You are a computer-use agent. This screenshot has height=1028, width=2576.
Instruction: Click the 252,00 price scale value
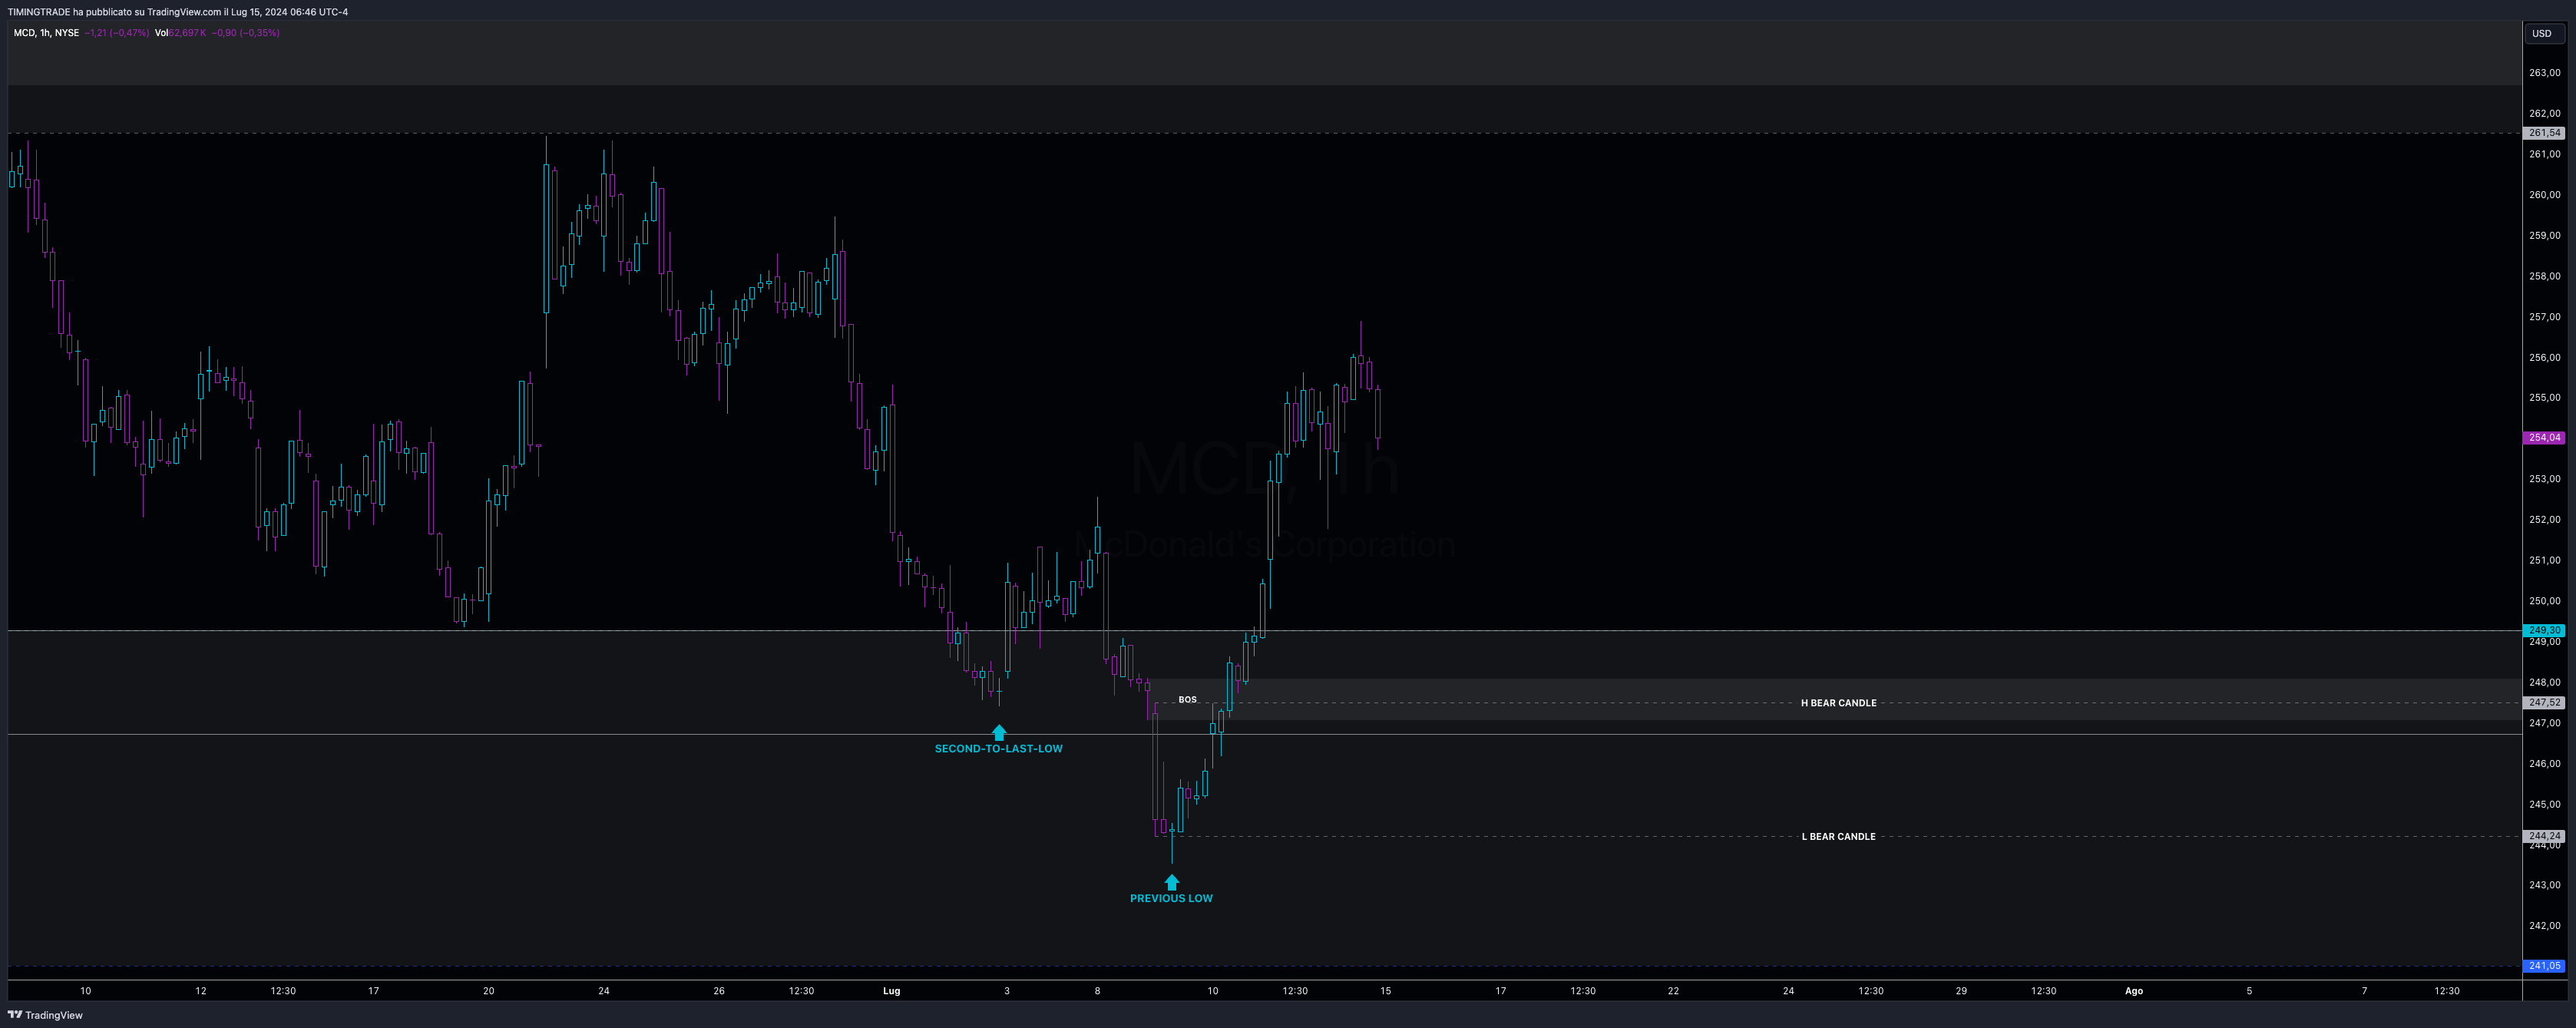pos(2544,520)
